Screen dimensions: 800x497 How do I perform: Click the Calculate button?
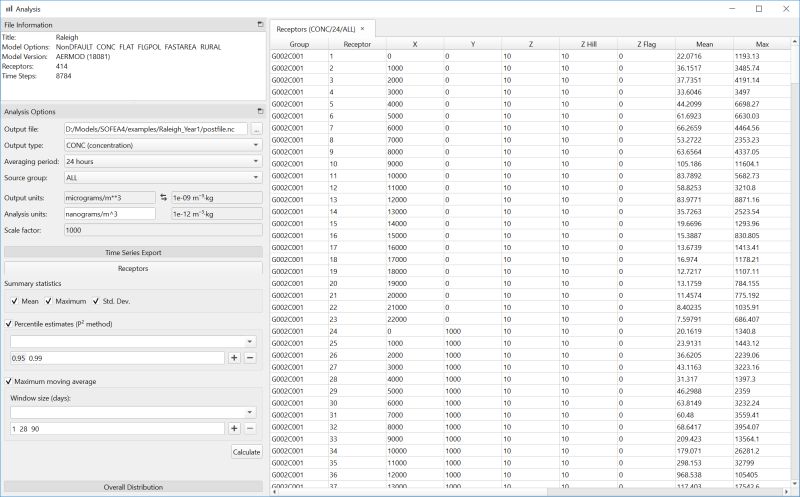246,452
